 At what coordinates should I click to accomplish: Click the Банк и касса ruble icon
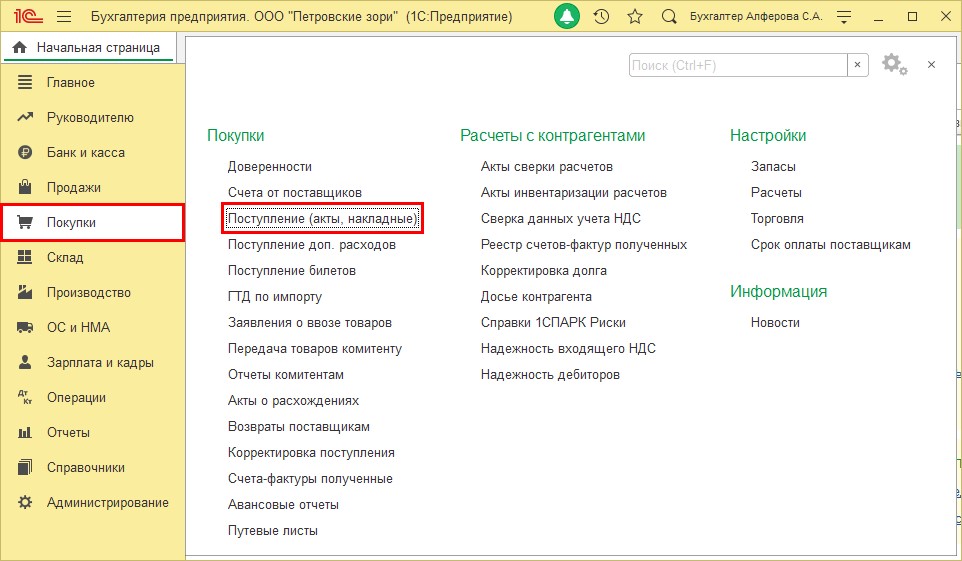point(25,152)
